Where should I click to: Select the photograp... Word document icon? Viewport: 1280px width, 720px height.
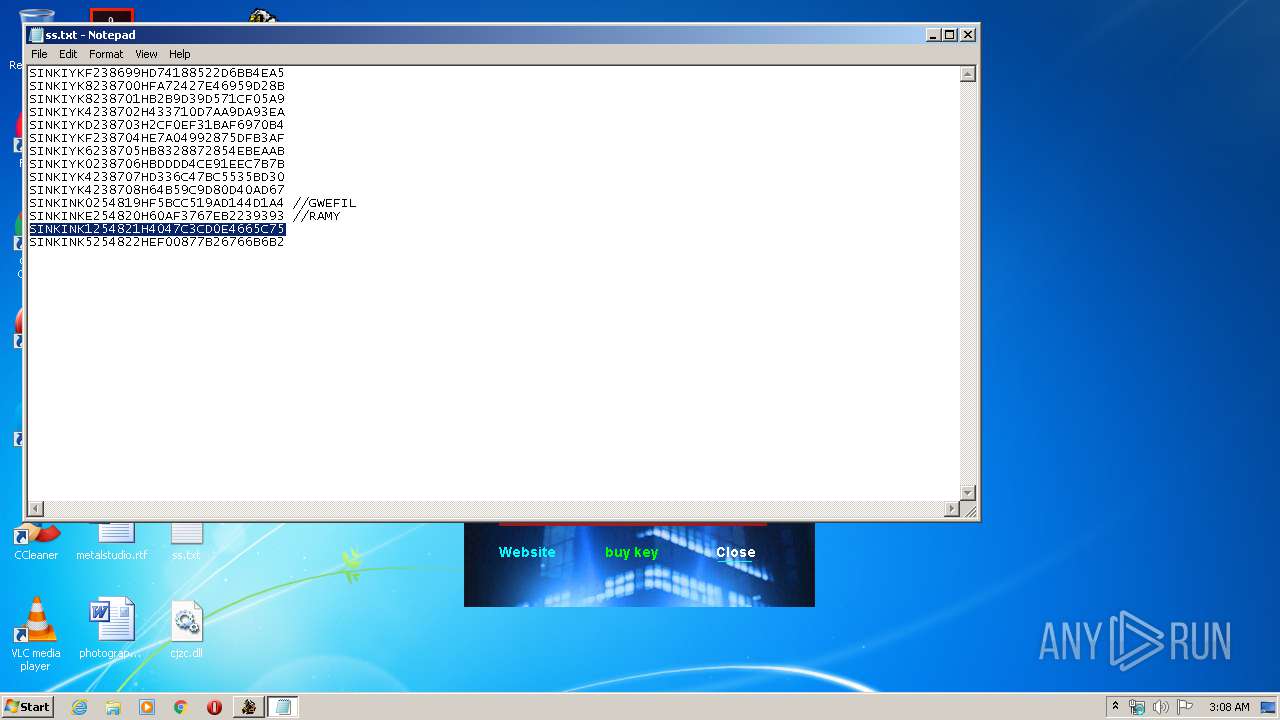tap(110, 629)
